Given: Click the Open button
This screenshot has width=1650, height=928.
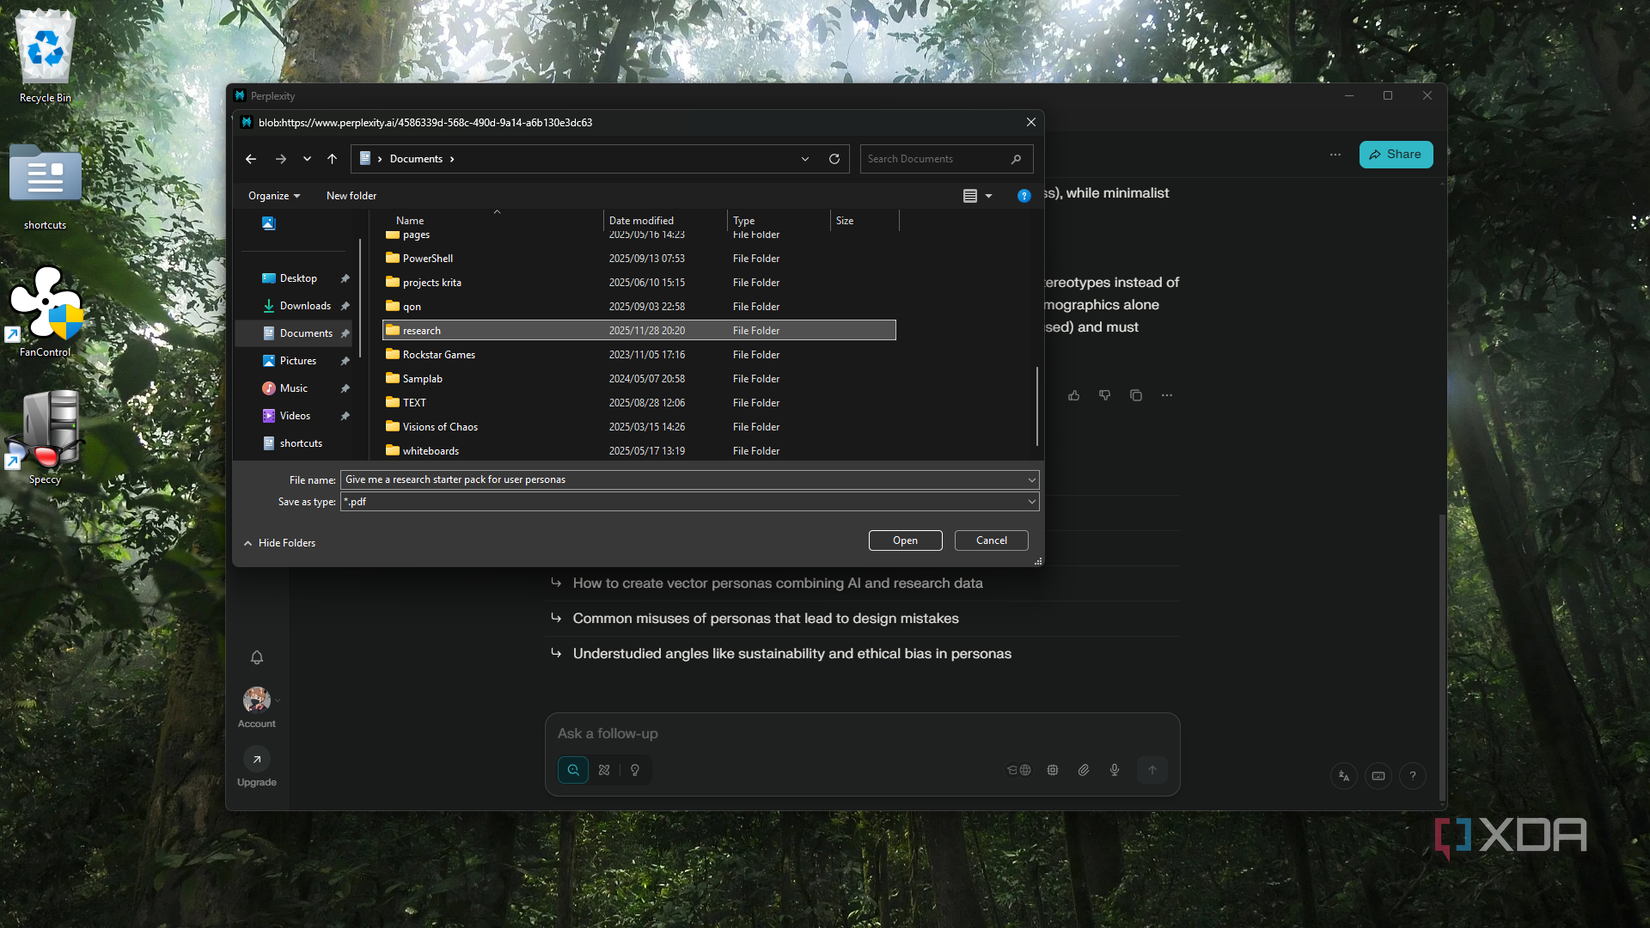Looking at the screenshot, I should tap(904, 540).
